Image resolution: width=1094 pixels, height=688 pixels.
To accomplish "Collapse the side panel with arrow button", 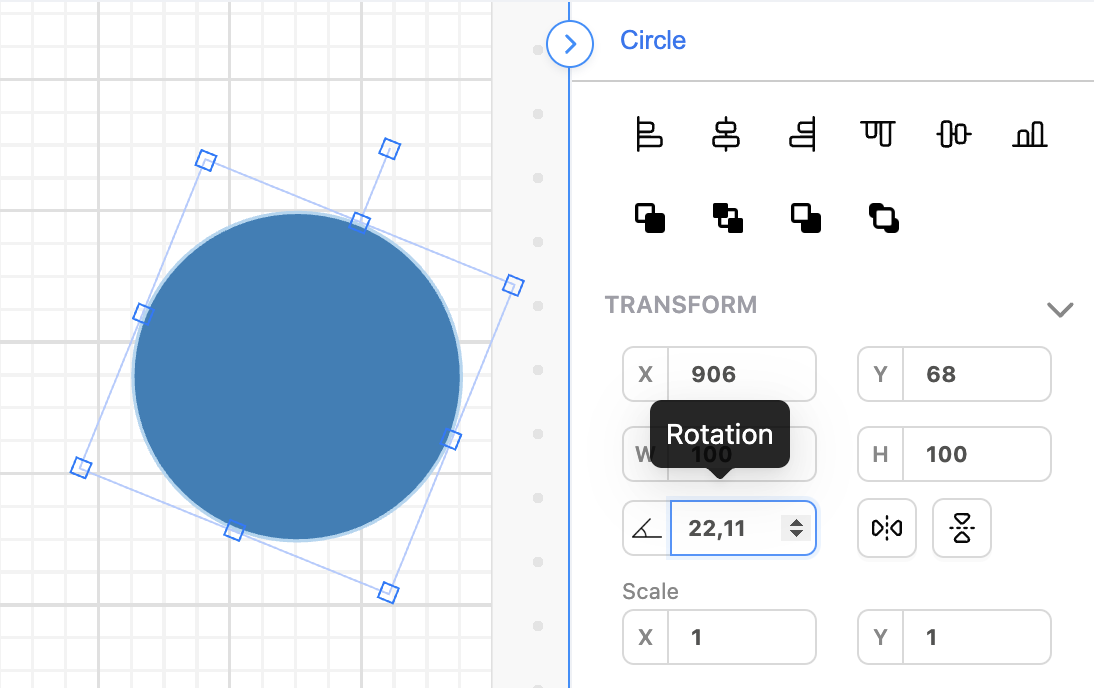I will 570,44.
